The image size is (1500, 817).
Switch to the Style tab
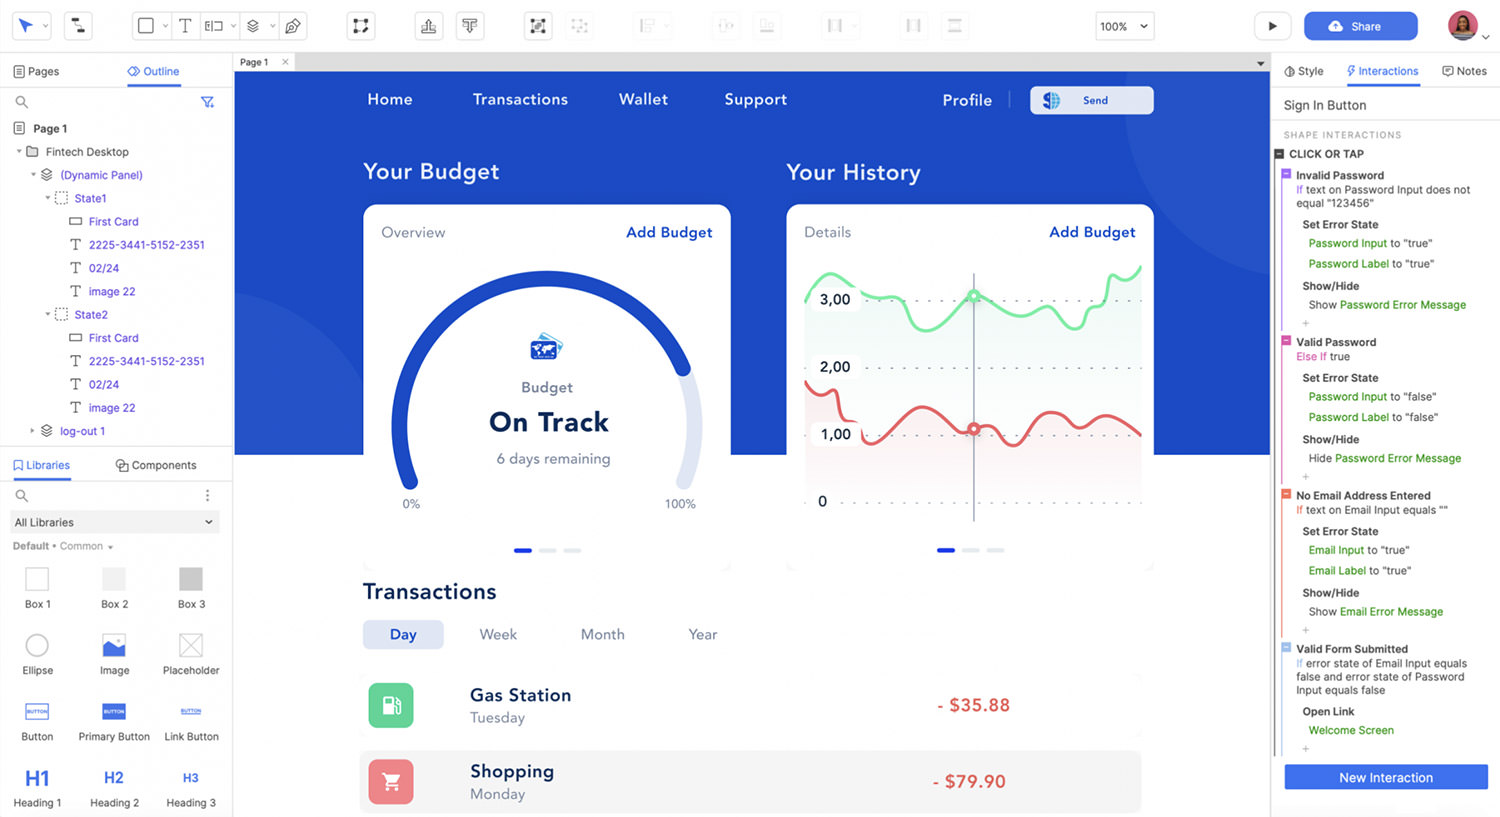tap(1304, 71)
